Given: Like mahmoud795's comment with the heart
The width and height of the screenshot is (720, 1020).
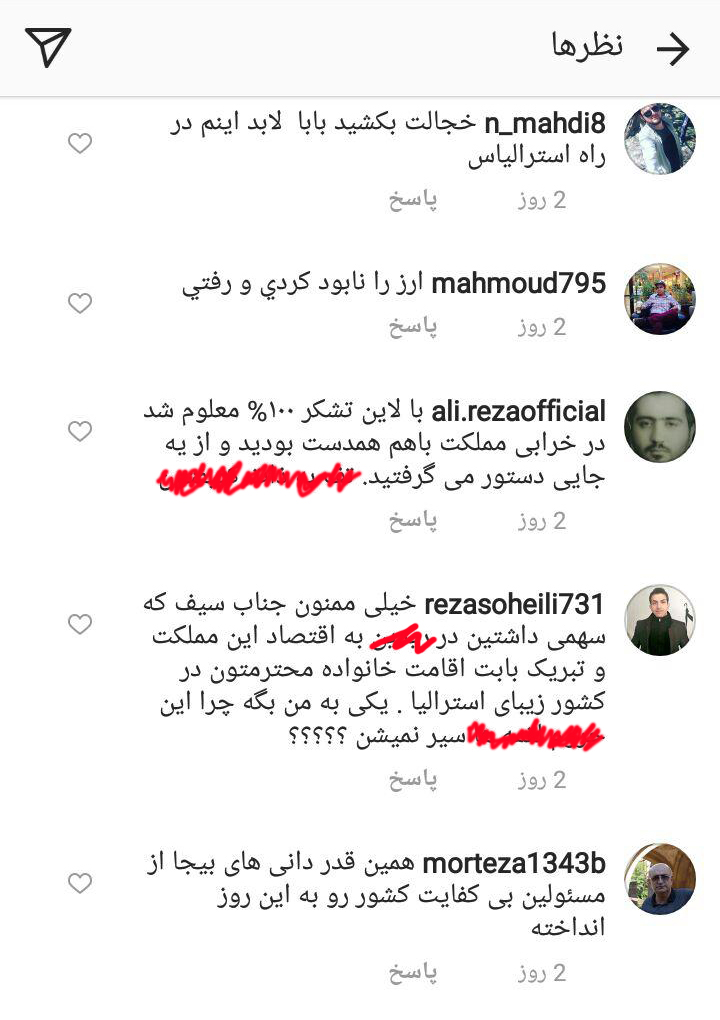Looking at the screenshot, I should point(80,303).
